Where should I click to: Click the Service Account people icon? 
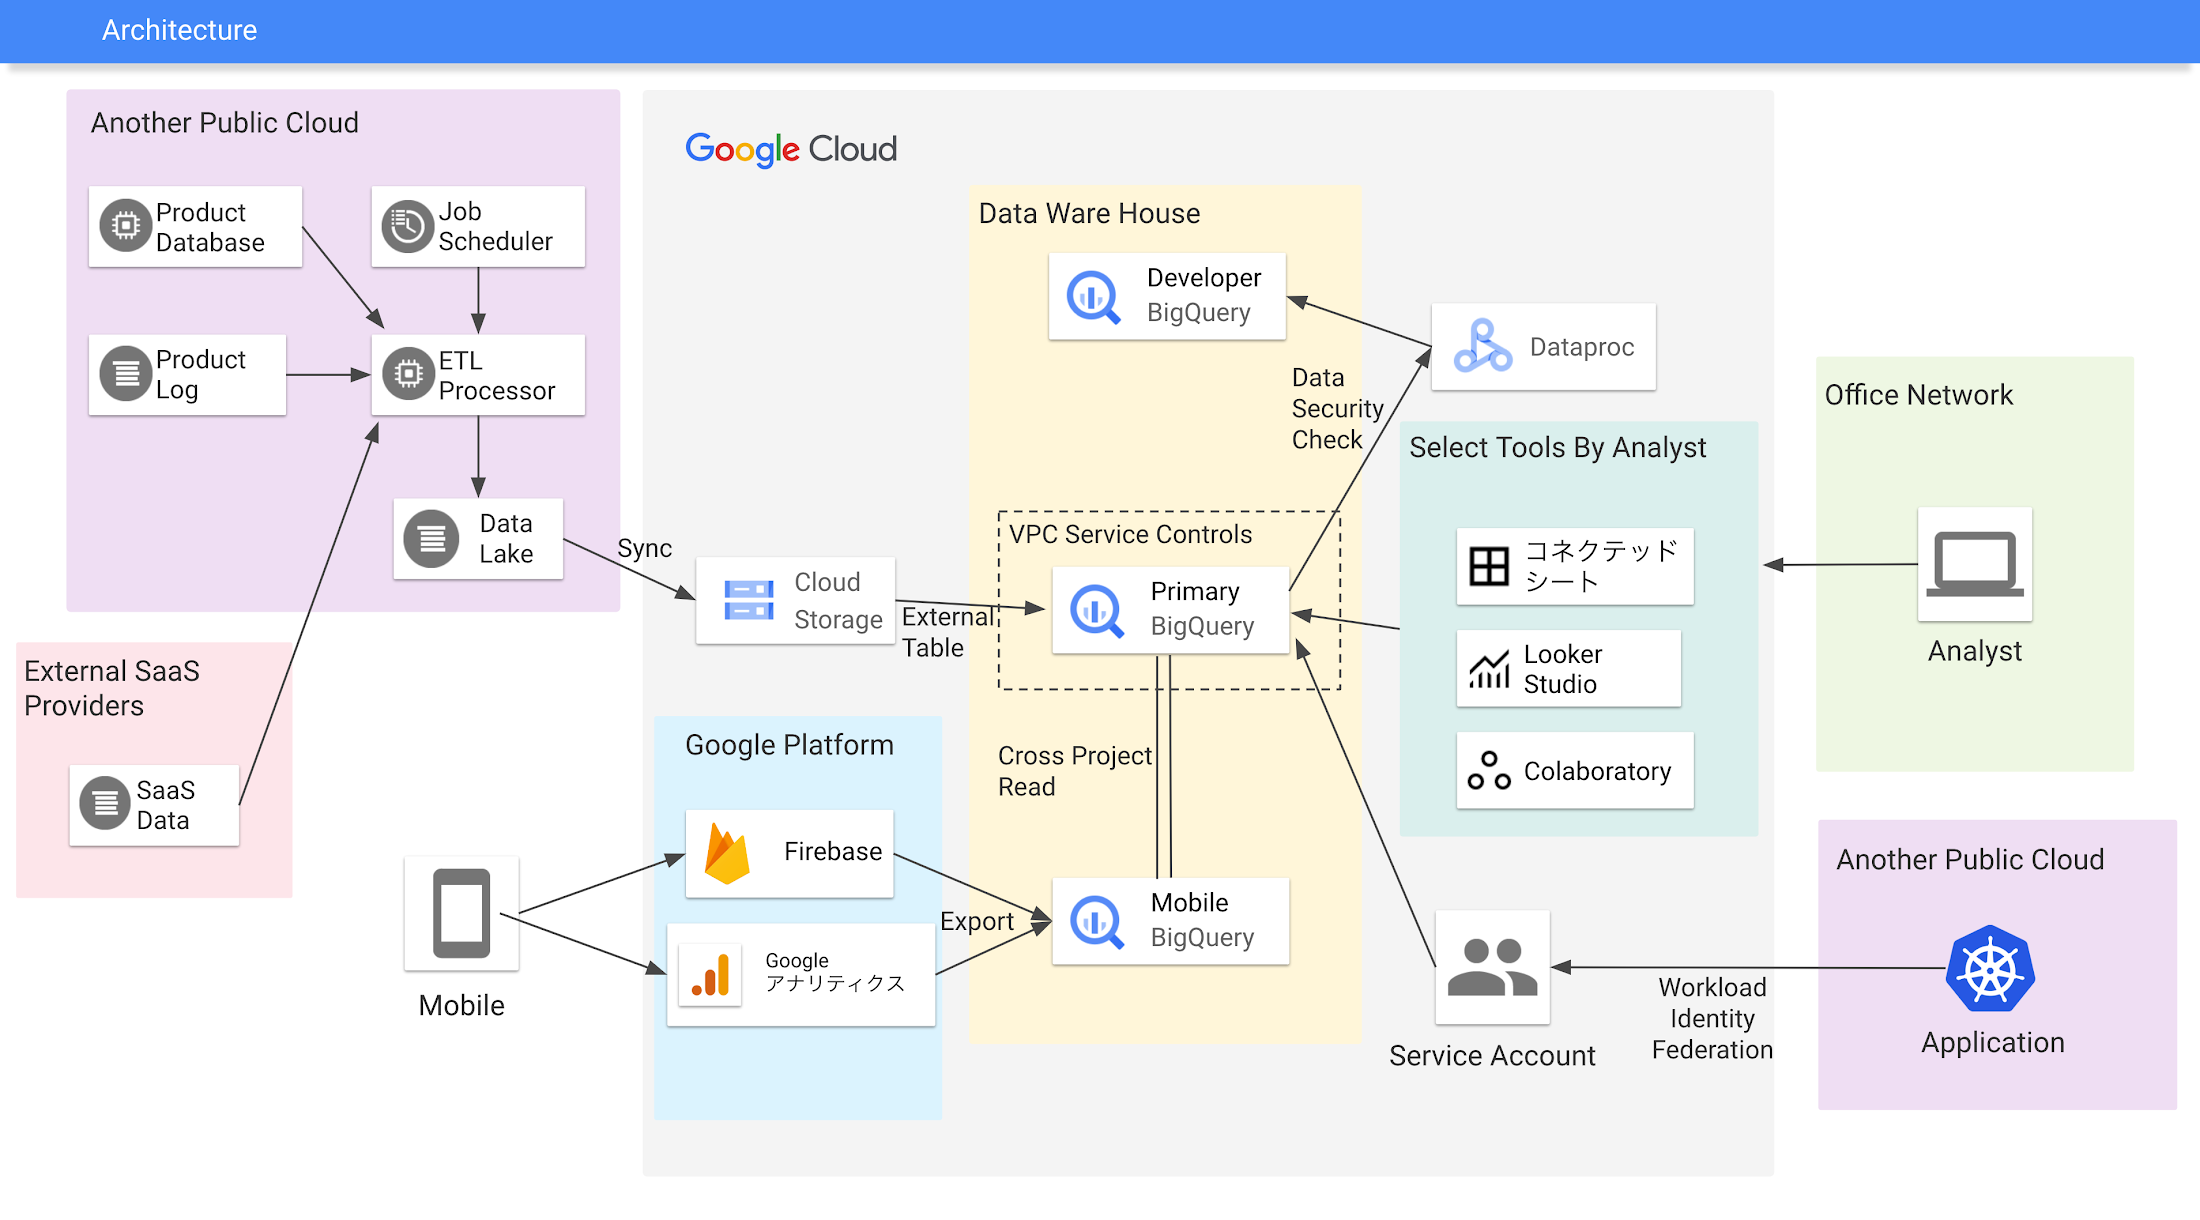(1492, 967)
